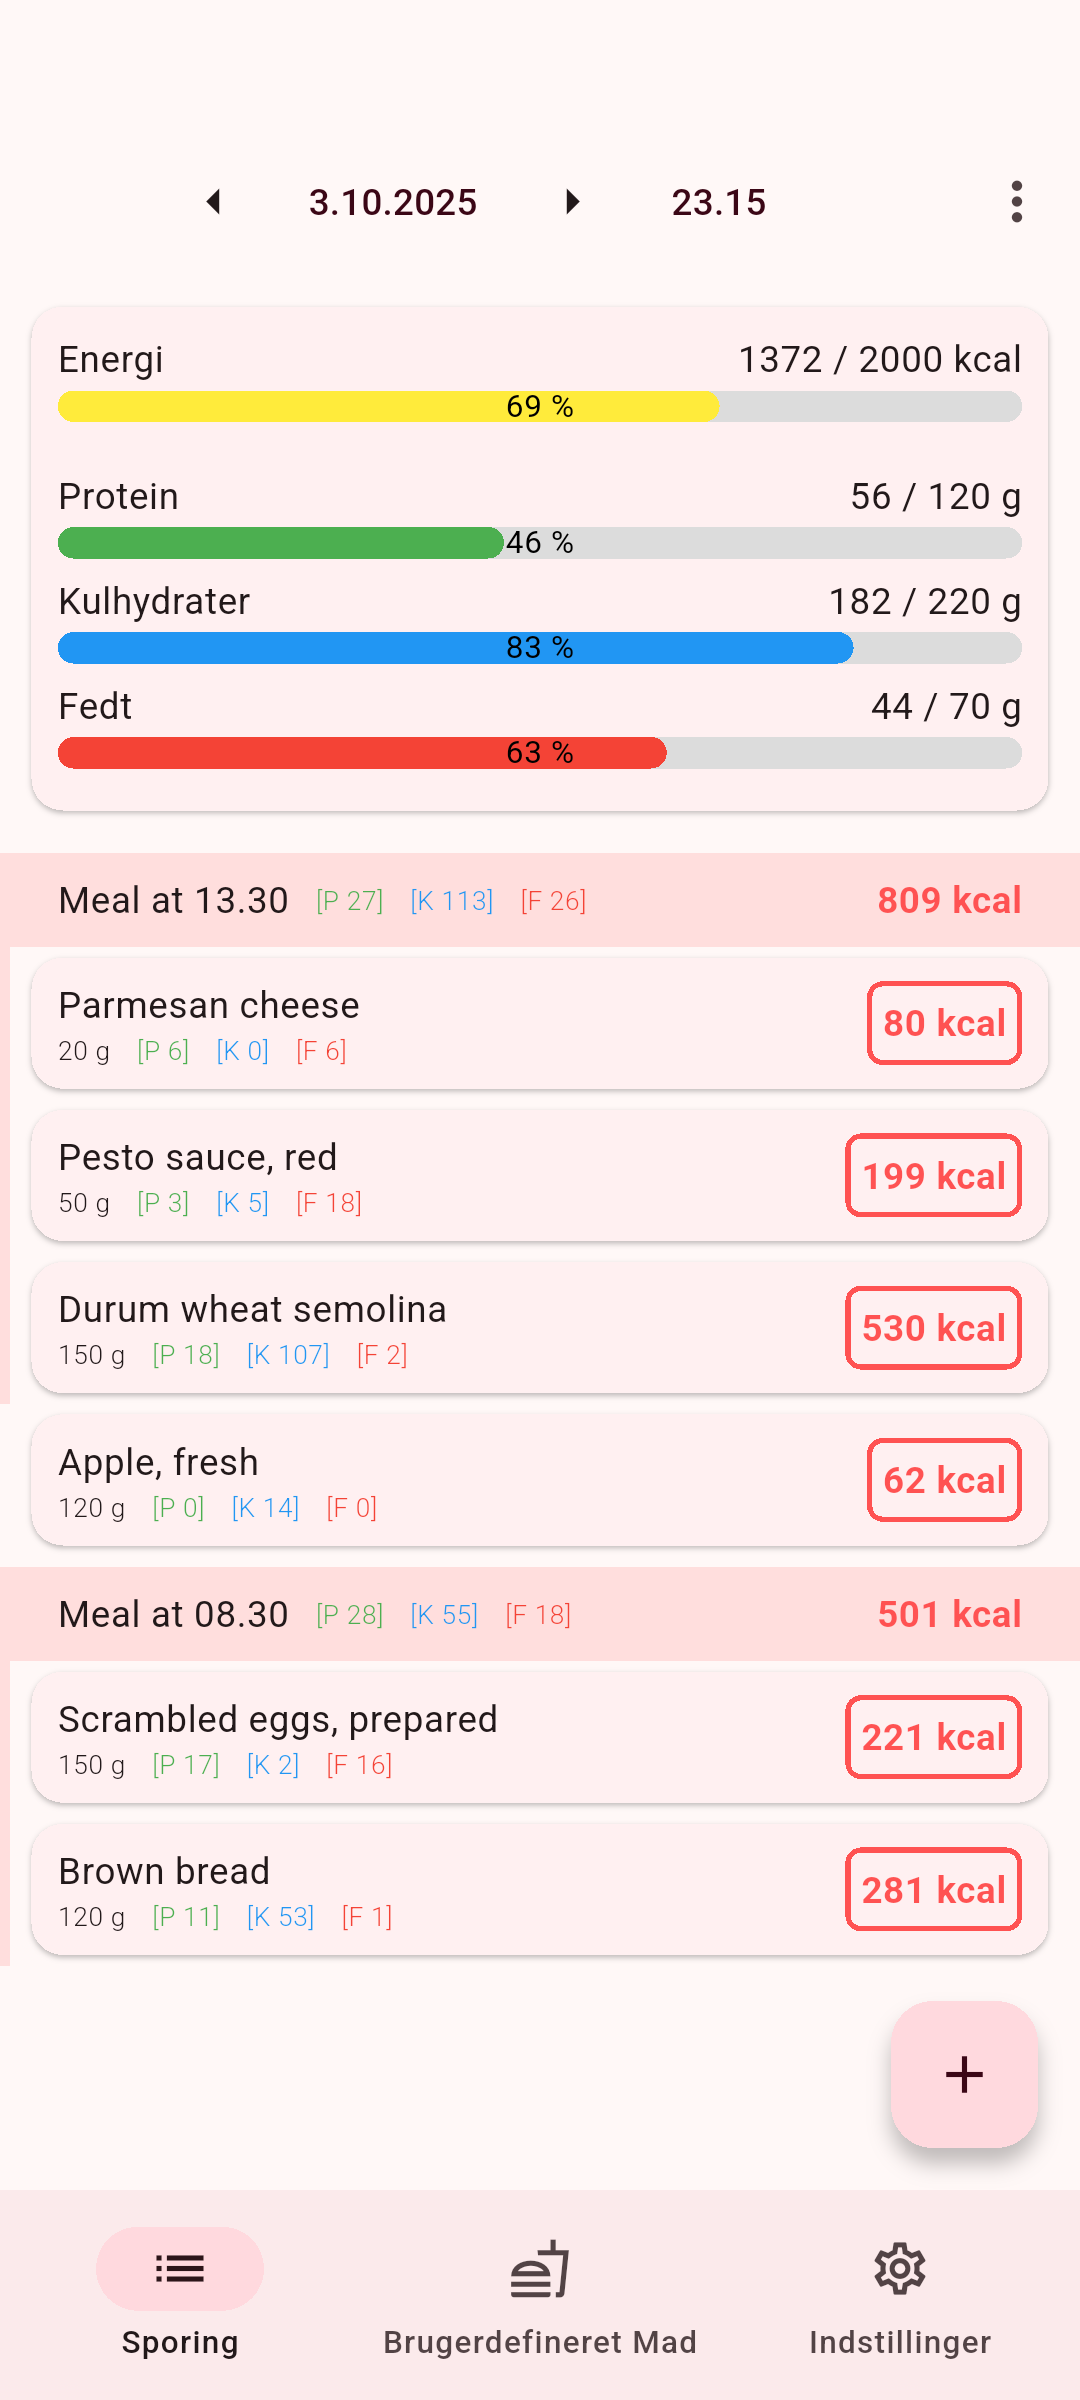This screenshot has height=2400, width=1080.
Task: Tap the plus add food button
Action: [964, 2074]
